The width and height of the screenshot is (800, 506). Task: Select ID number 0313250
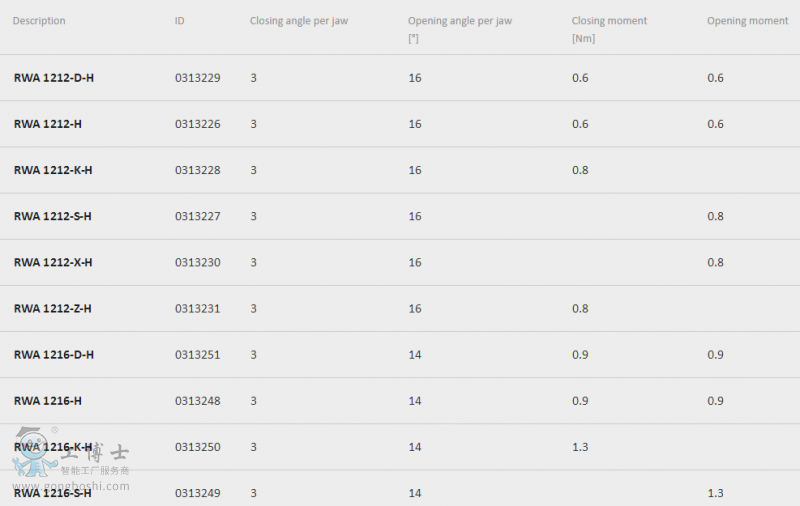[x=197, y=447]
